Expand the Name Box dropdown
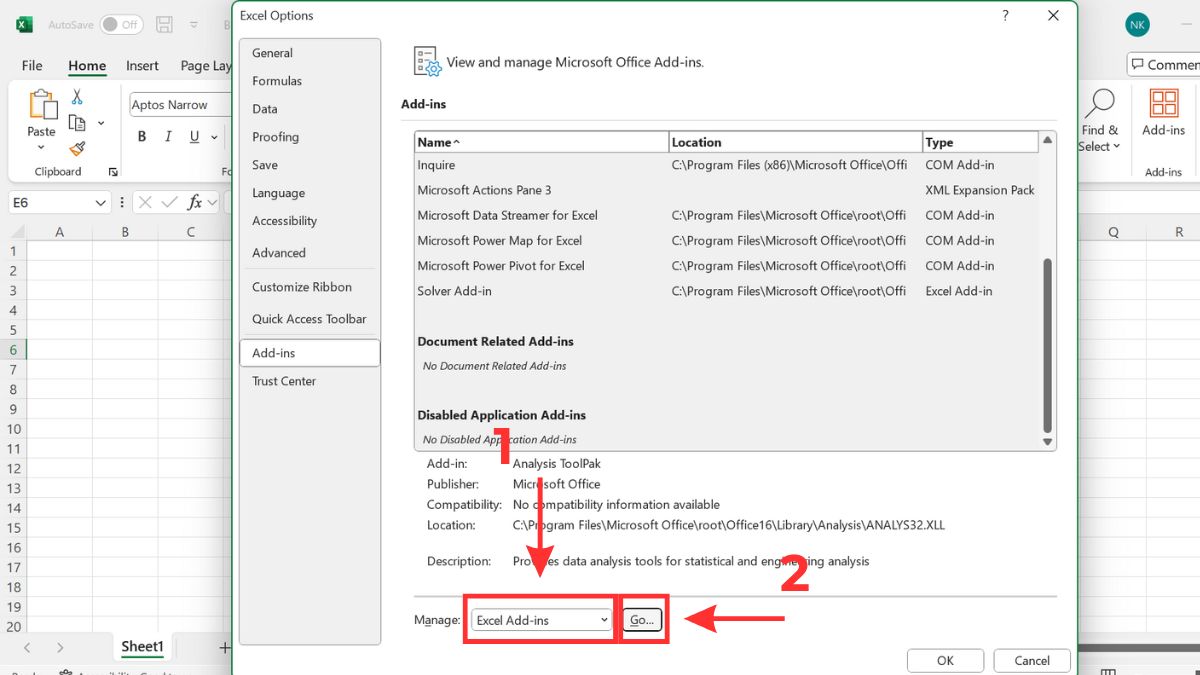The width and height of the screenshot is (1200, 675). 100,203
